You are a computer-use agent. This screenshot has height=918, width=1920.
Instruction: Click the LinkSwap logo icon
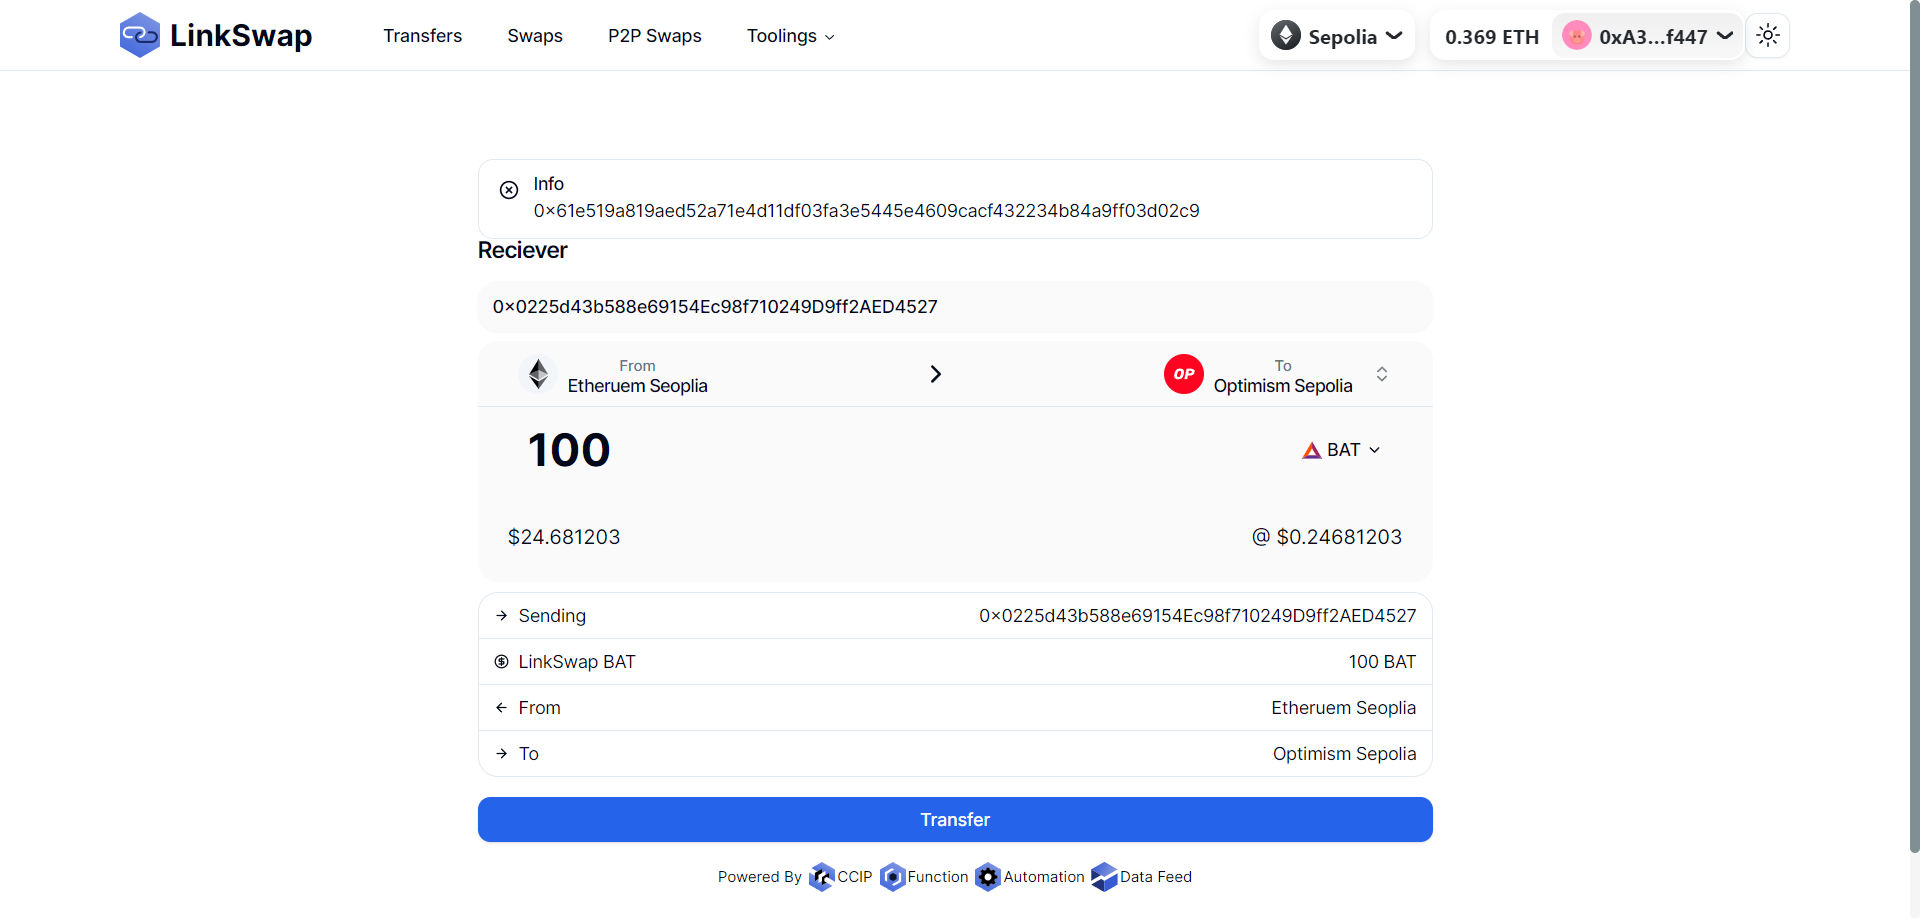click(139, 35)
